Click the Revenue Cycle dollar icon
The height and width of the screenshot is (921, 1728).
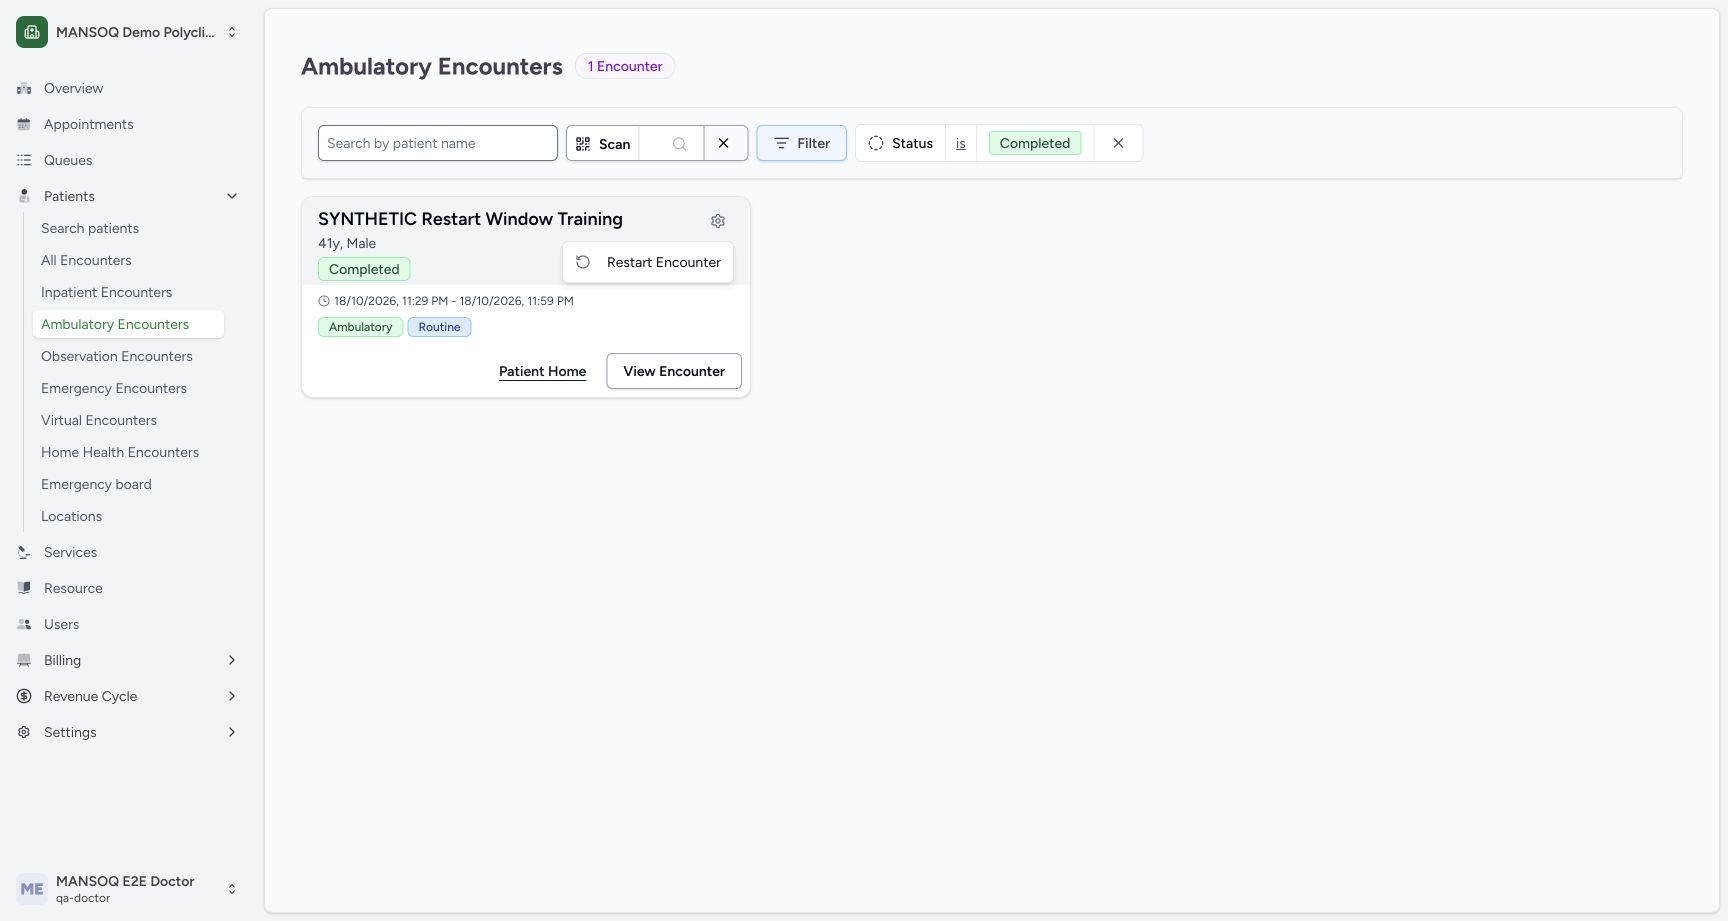(24, 697)
